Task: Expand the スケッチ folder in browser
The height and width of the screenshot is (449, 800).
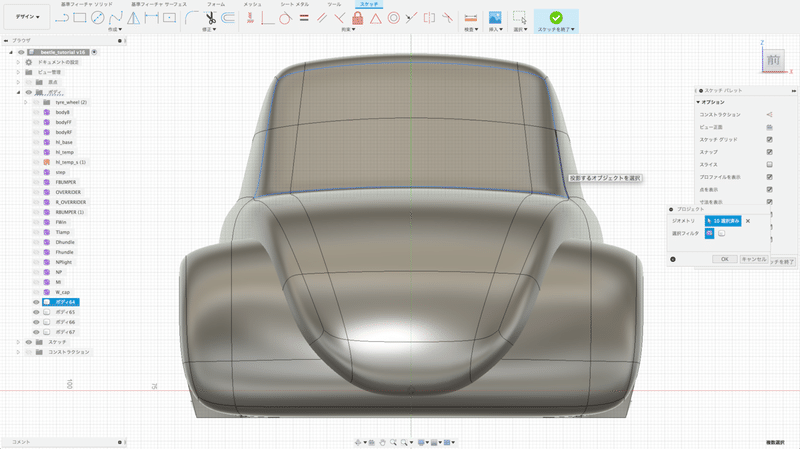Action: (18, 342)
